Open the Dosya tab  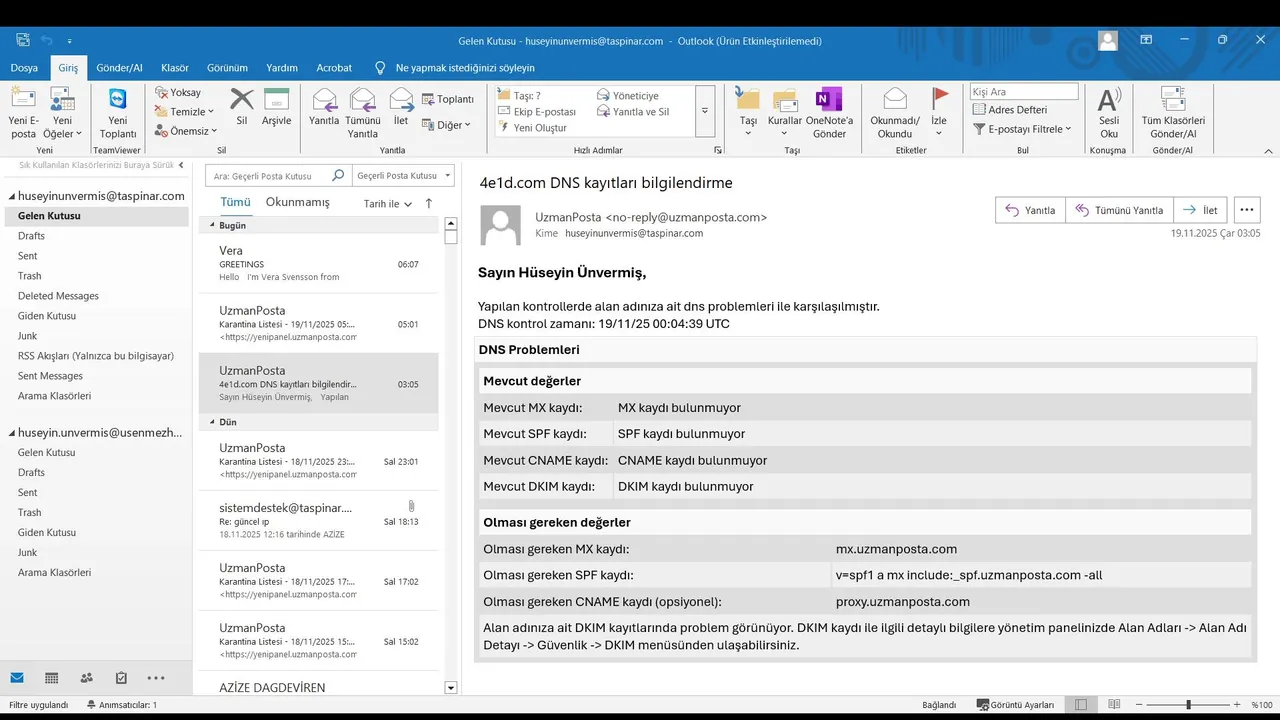pos(24,68)
